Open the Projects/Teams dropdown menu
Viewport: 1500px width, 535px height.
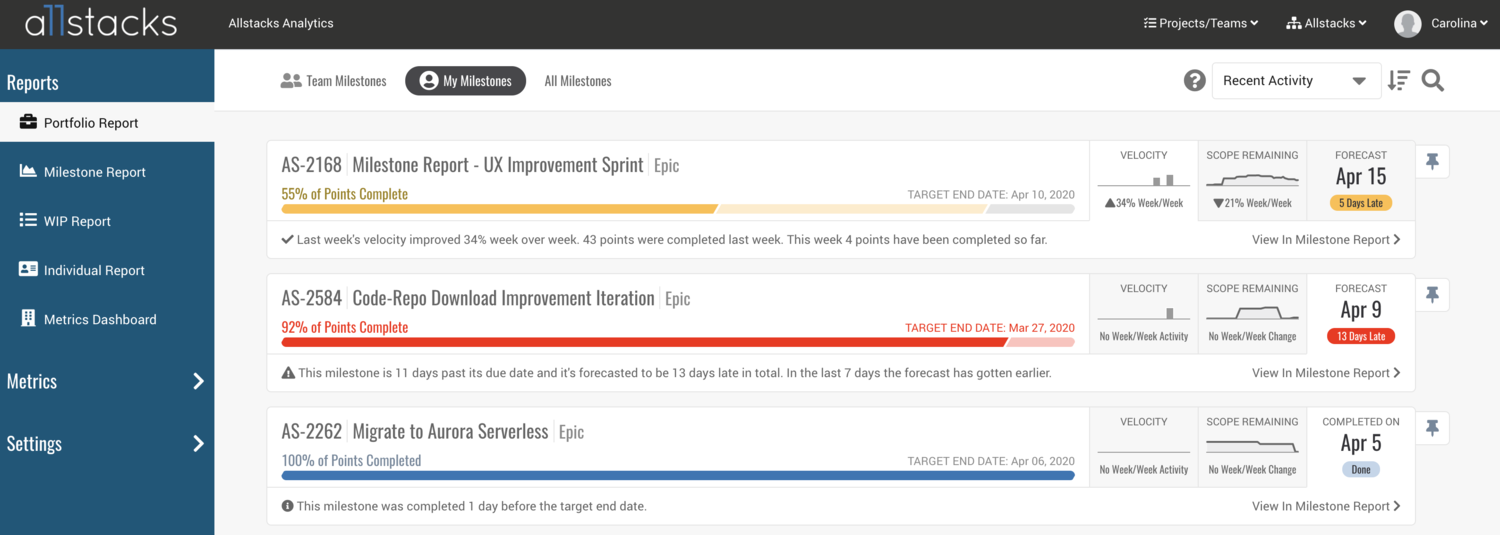1201,23
